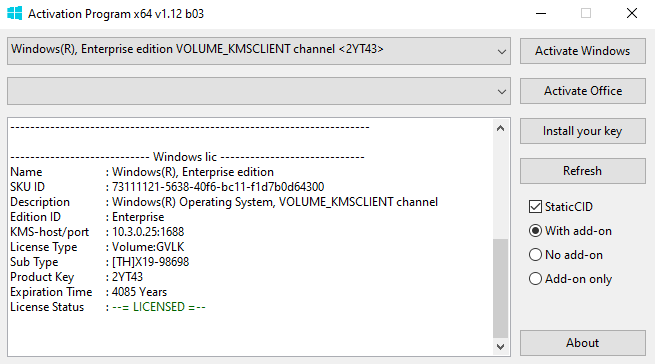Minimize the Activation Program window

pos(541,13)
